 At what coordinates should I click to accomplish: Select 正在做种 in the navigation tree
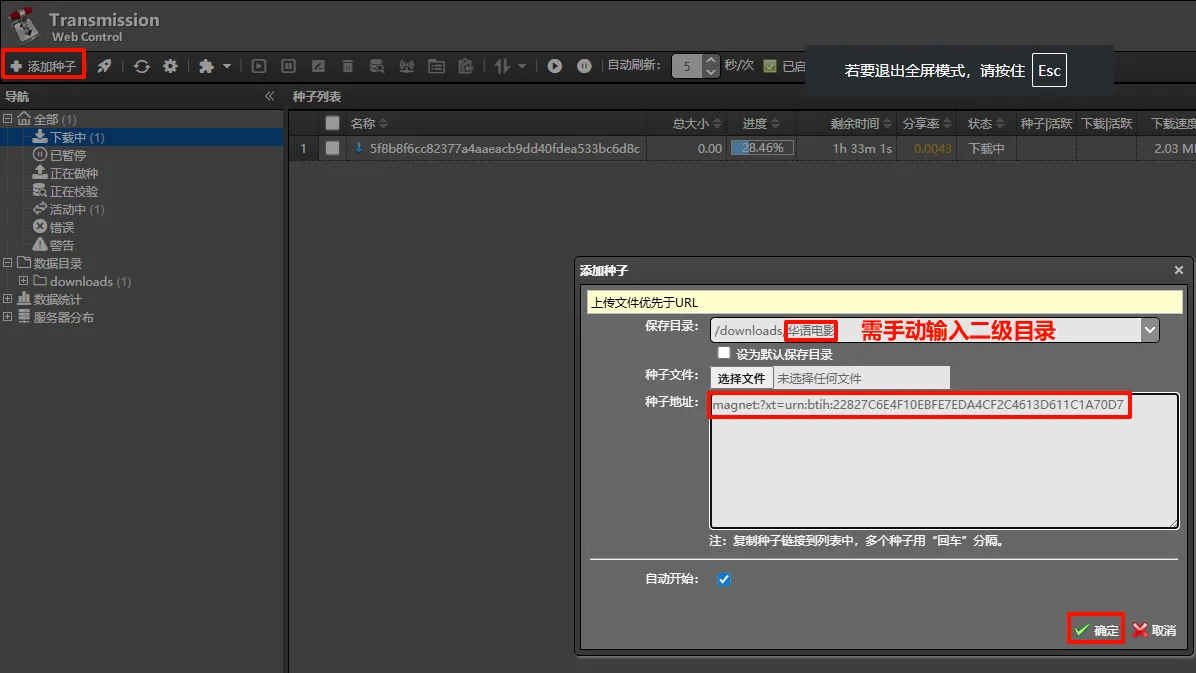[x=74, y=173]
